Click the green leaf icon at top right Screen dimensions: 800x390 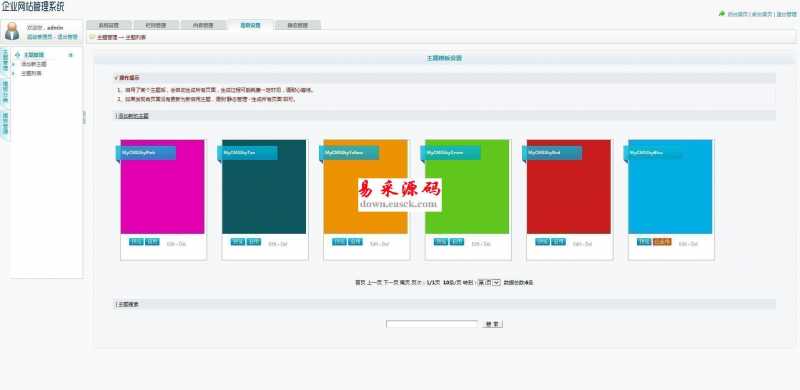tap(722, 14)
